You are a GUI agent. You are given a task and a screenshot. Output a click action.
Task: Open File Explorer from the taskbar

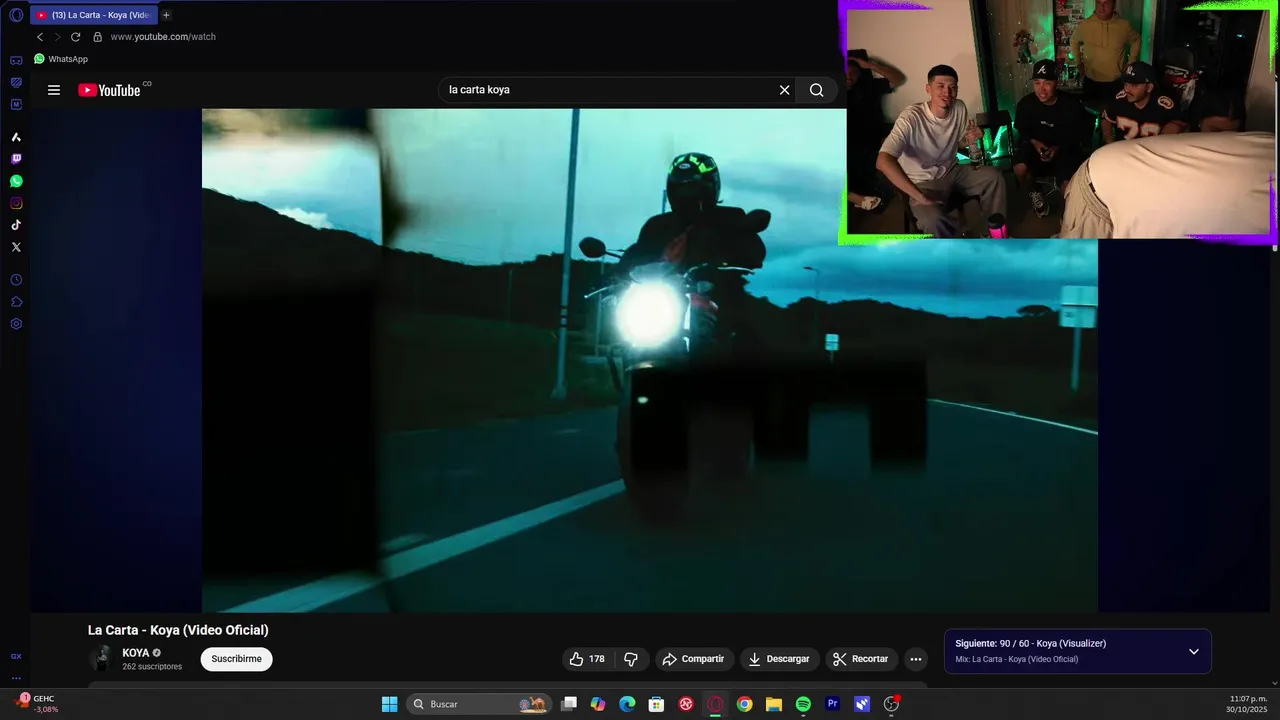tap(774, 704)
